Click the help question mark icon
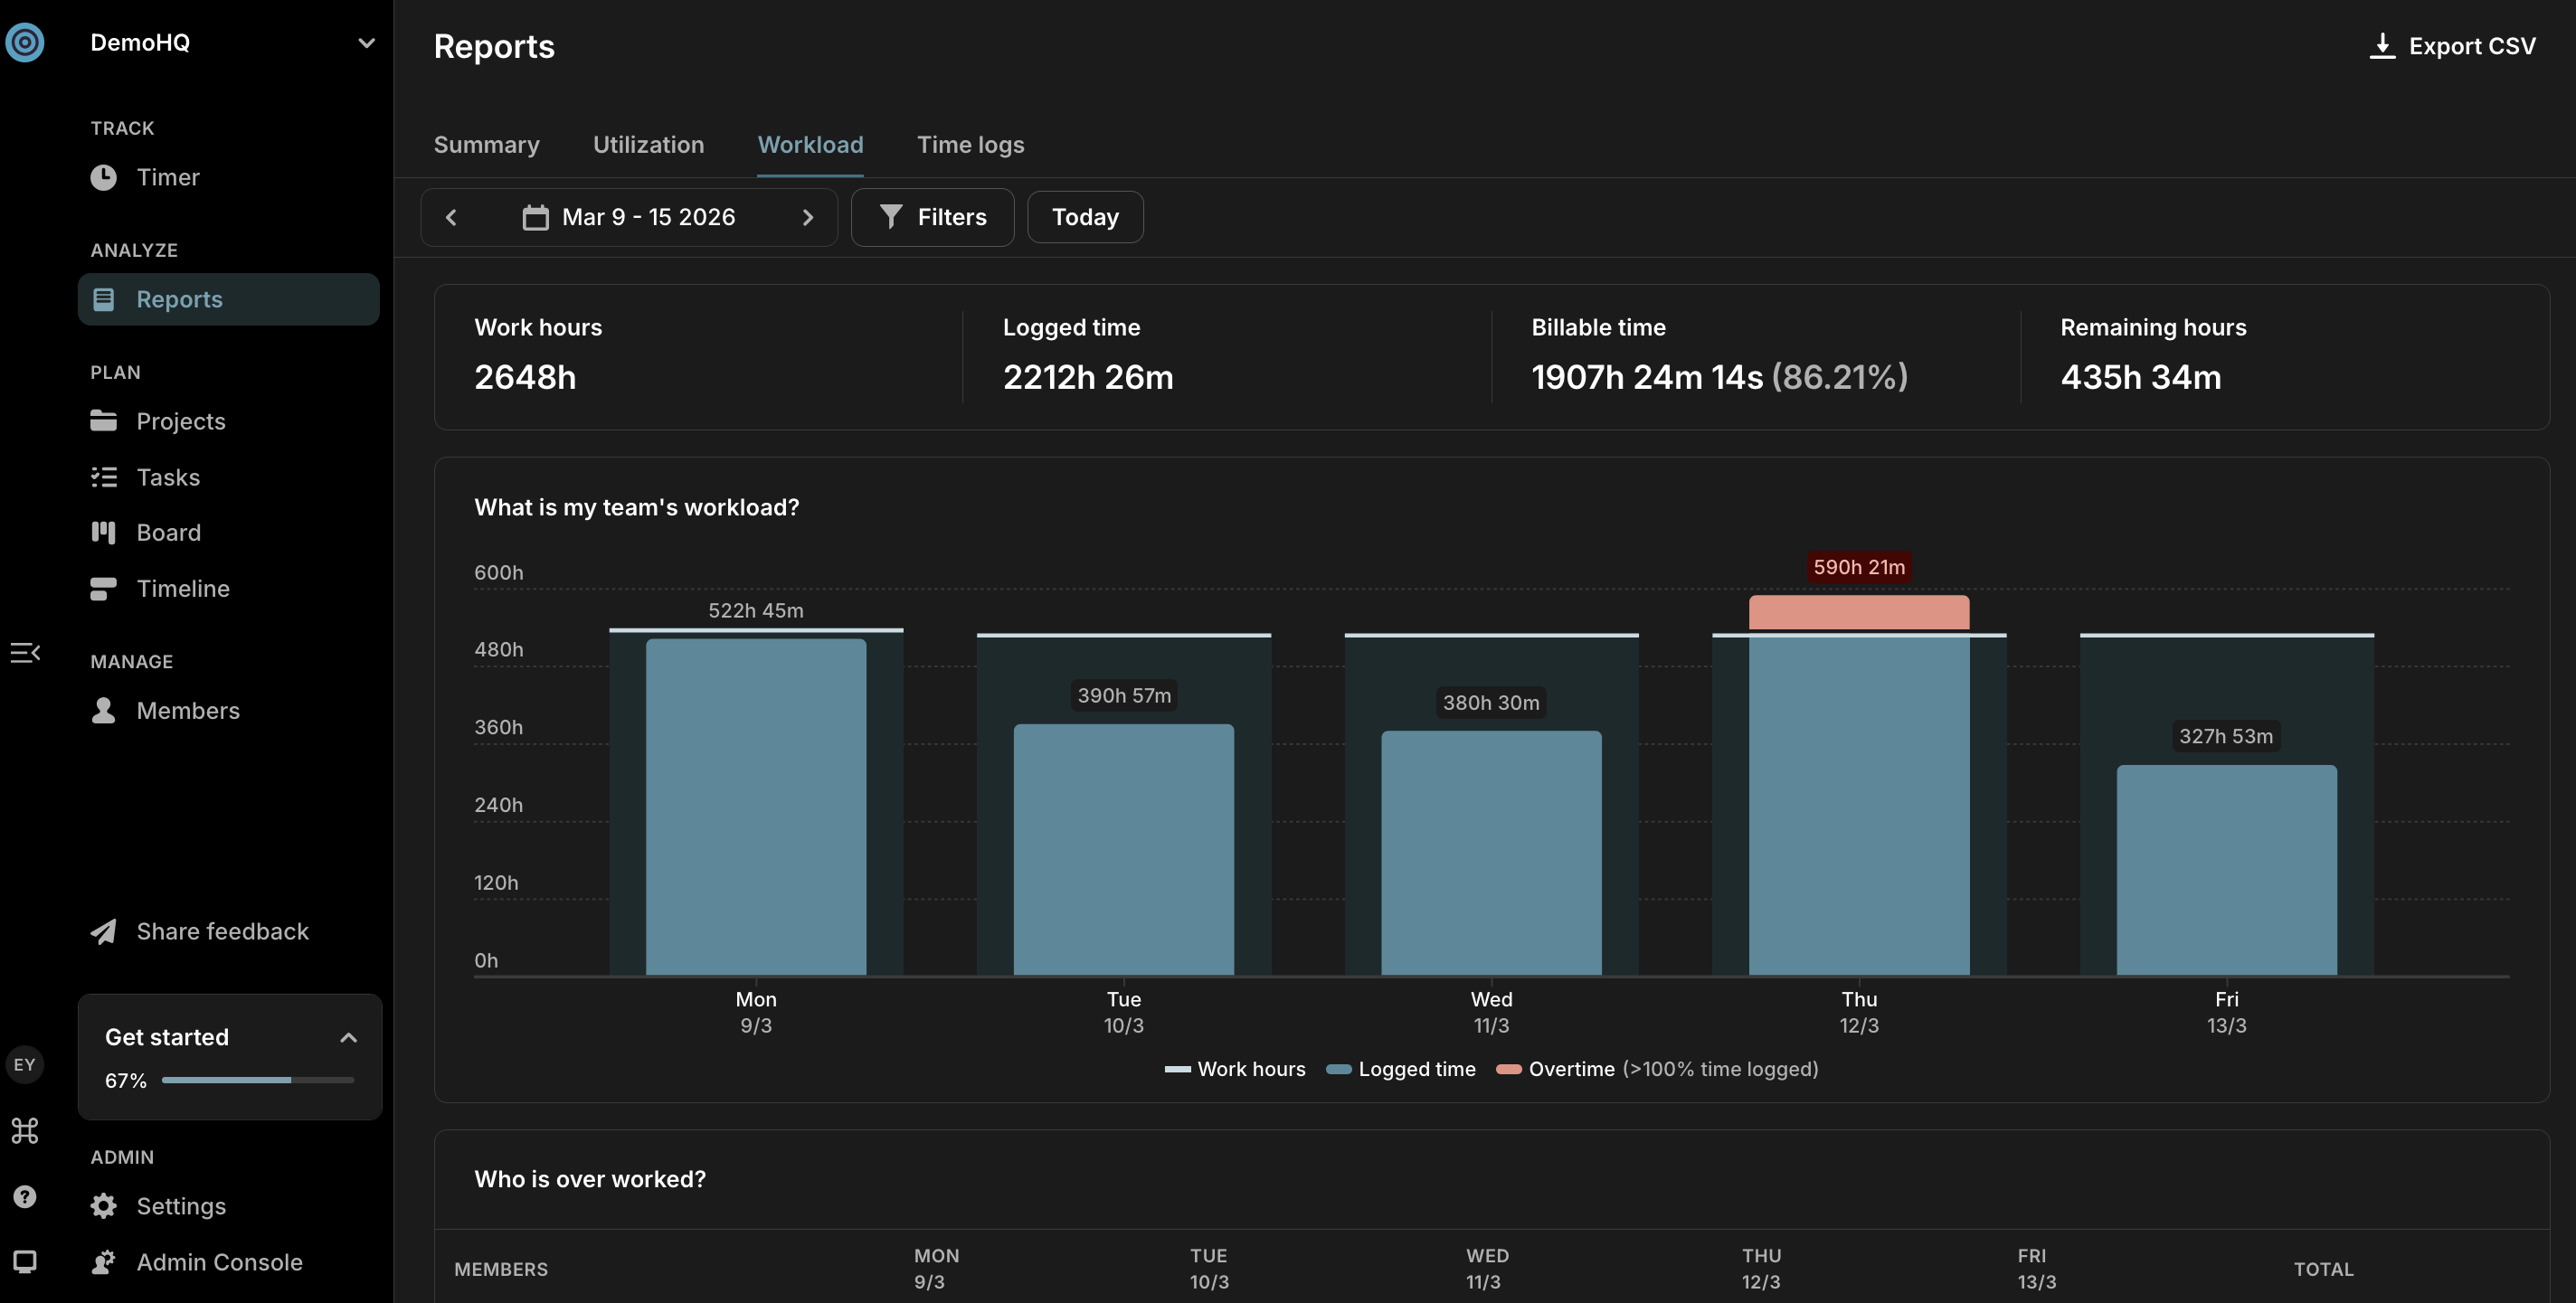The height and width of the screenshot is (1303, 2576). click(25, 1196)
